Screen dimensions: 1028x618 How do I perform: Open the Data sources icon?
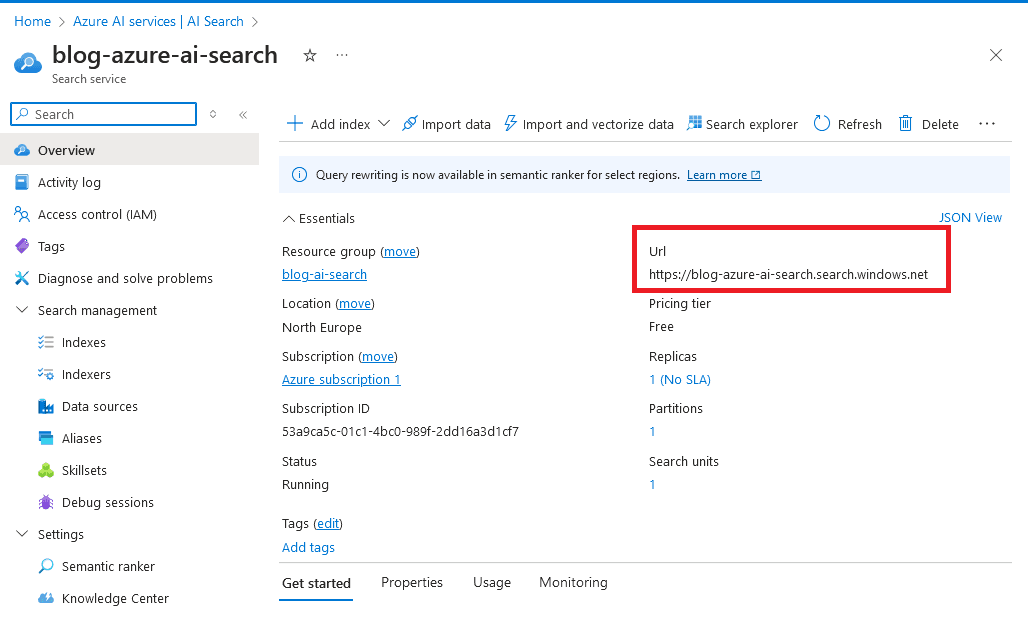click(x=46, y=406)
